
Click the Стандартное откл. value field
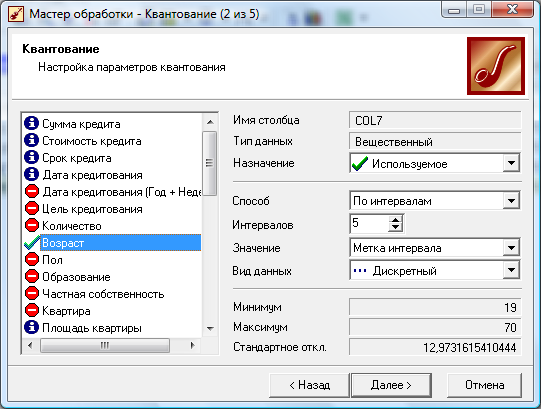click(x=435, y=347)
